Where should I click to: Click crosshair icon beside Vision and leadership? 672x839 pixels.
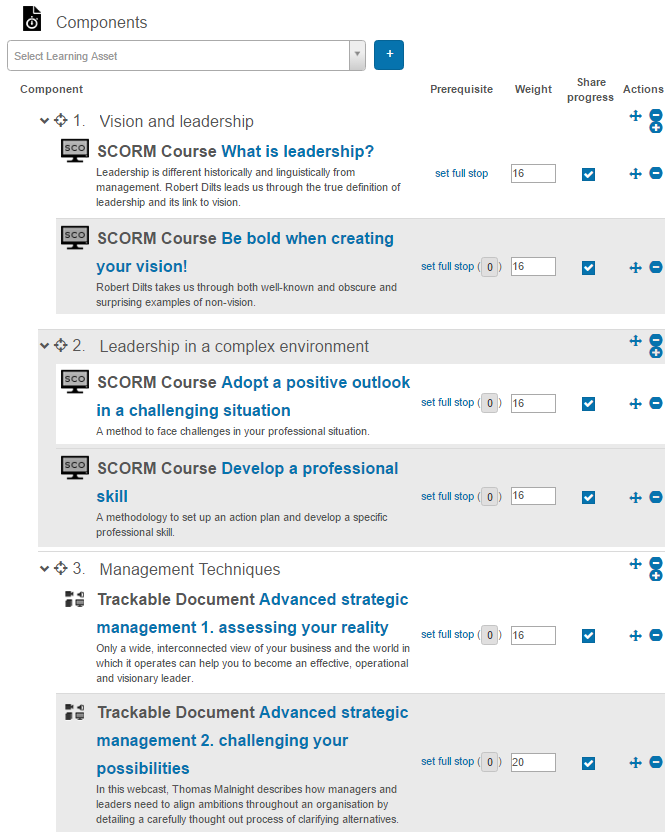point(60,120)
